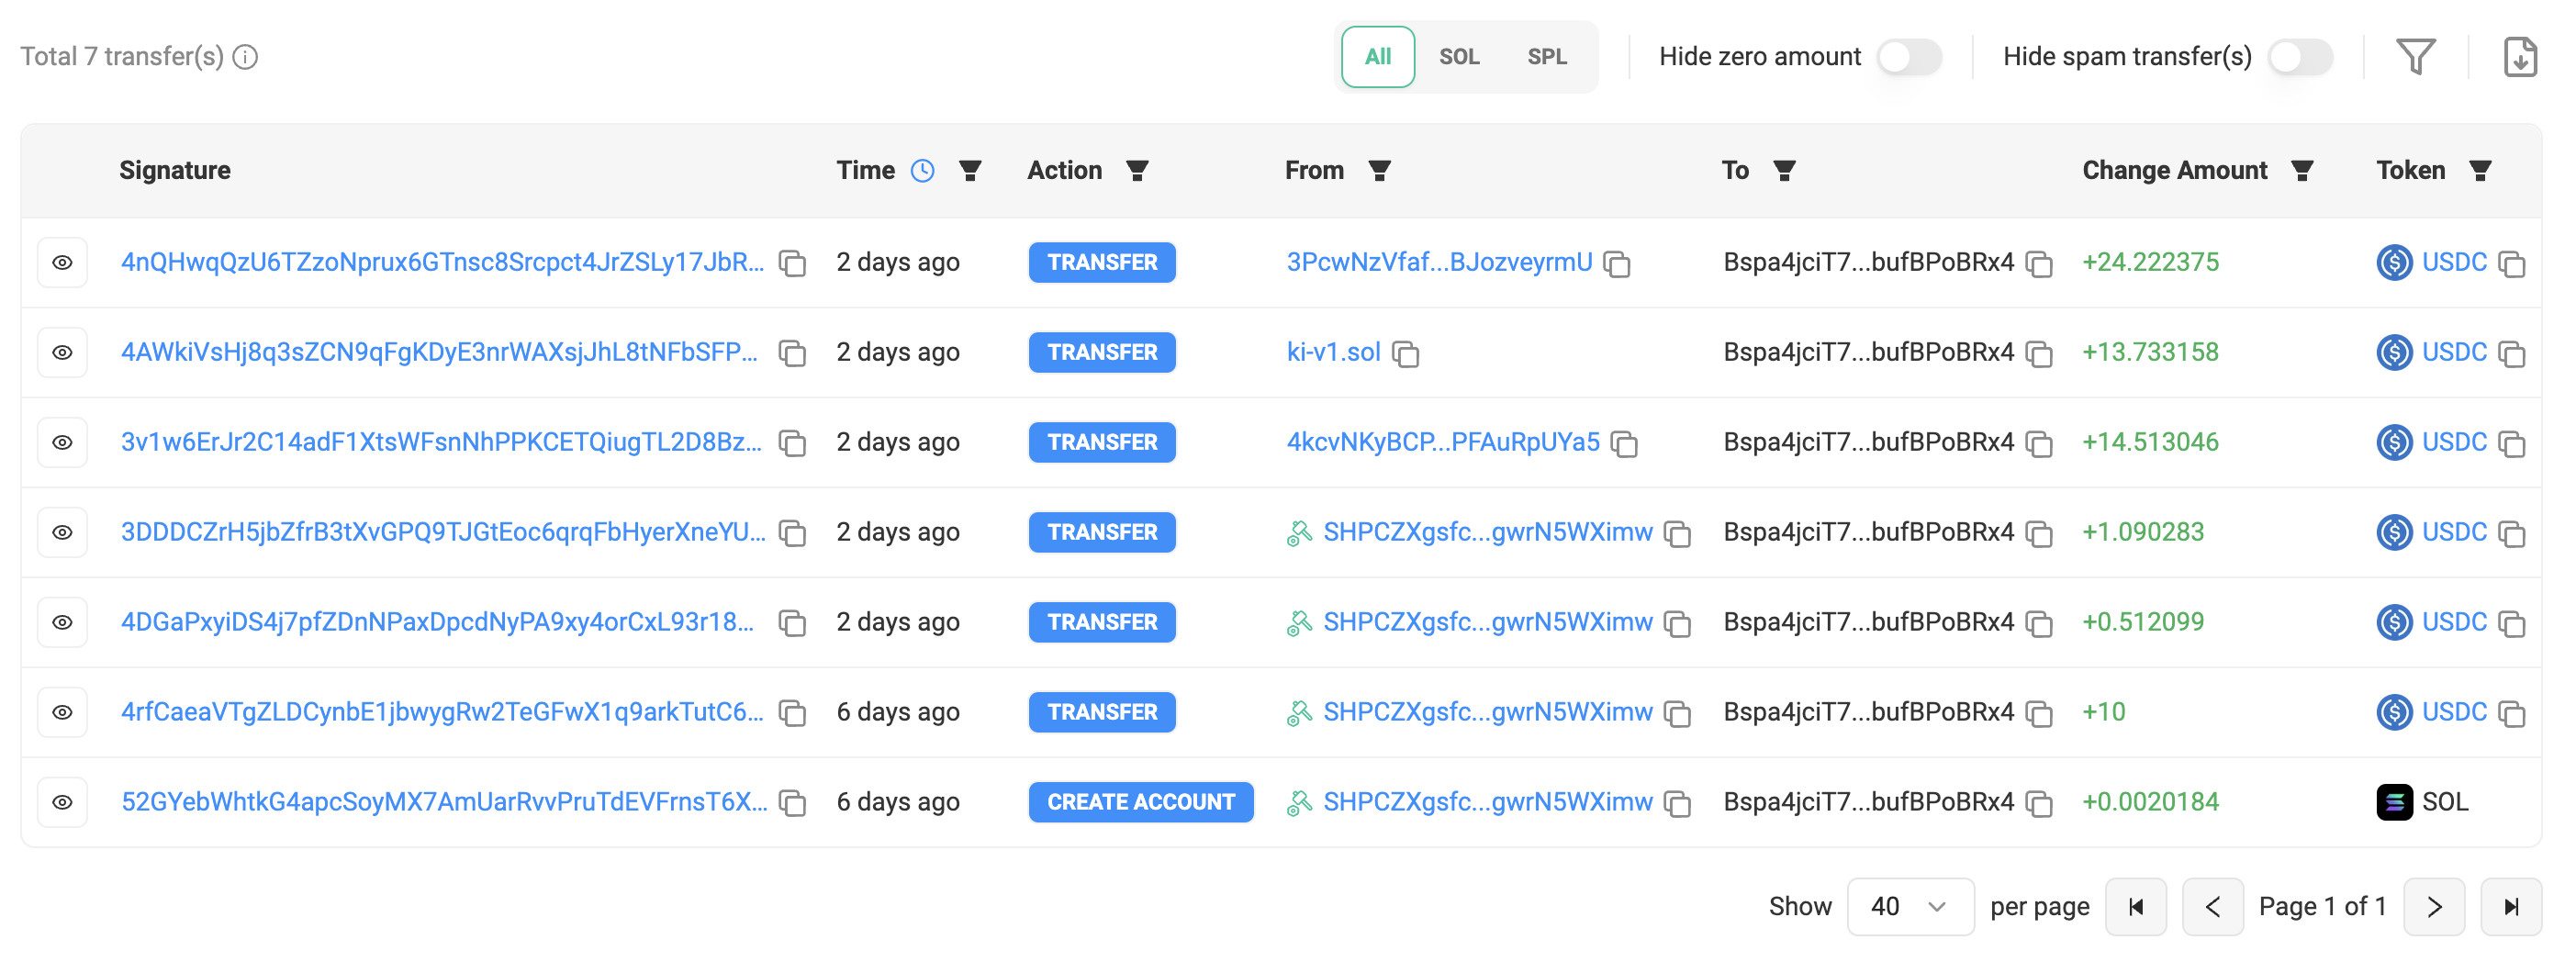Open the Change Amount column filter
Viewport: 2576px width, 962px height.
(x=2302, y=171)
